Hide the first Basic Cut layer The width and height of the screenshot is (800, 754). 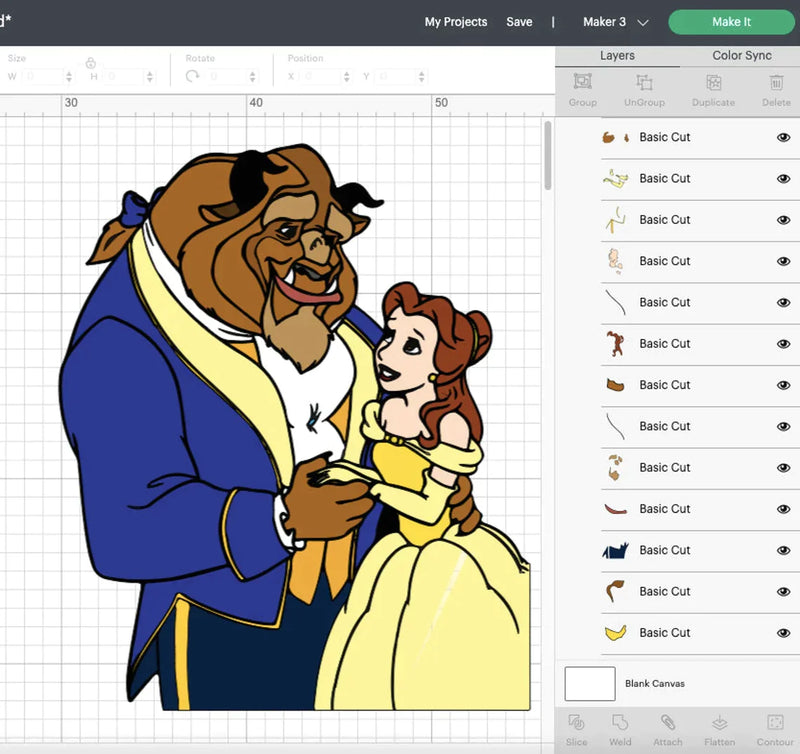tap(783, 138)
